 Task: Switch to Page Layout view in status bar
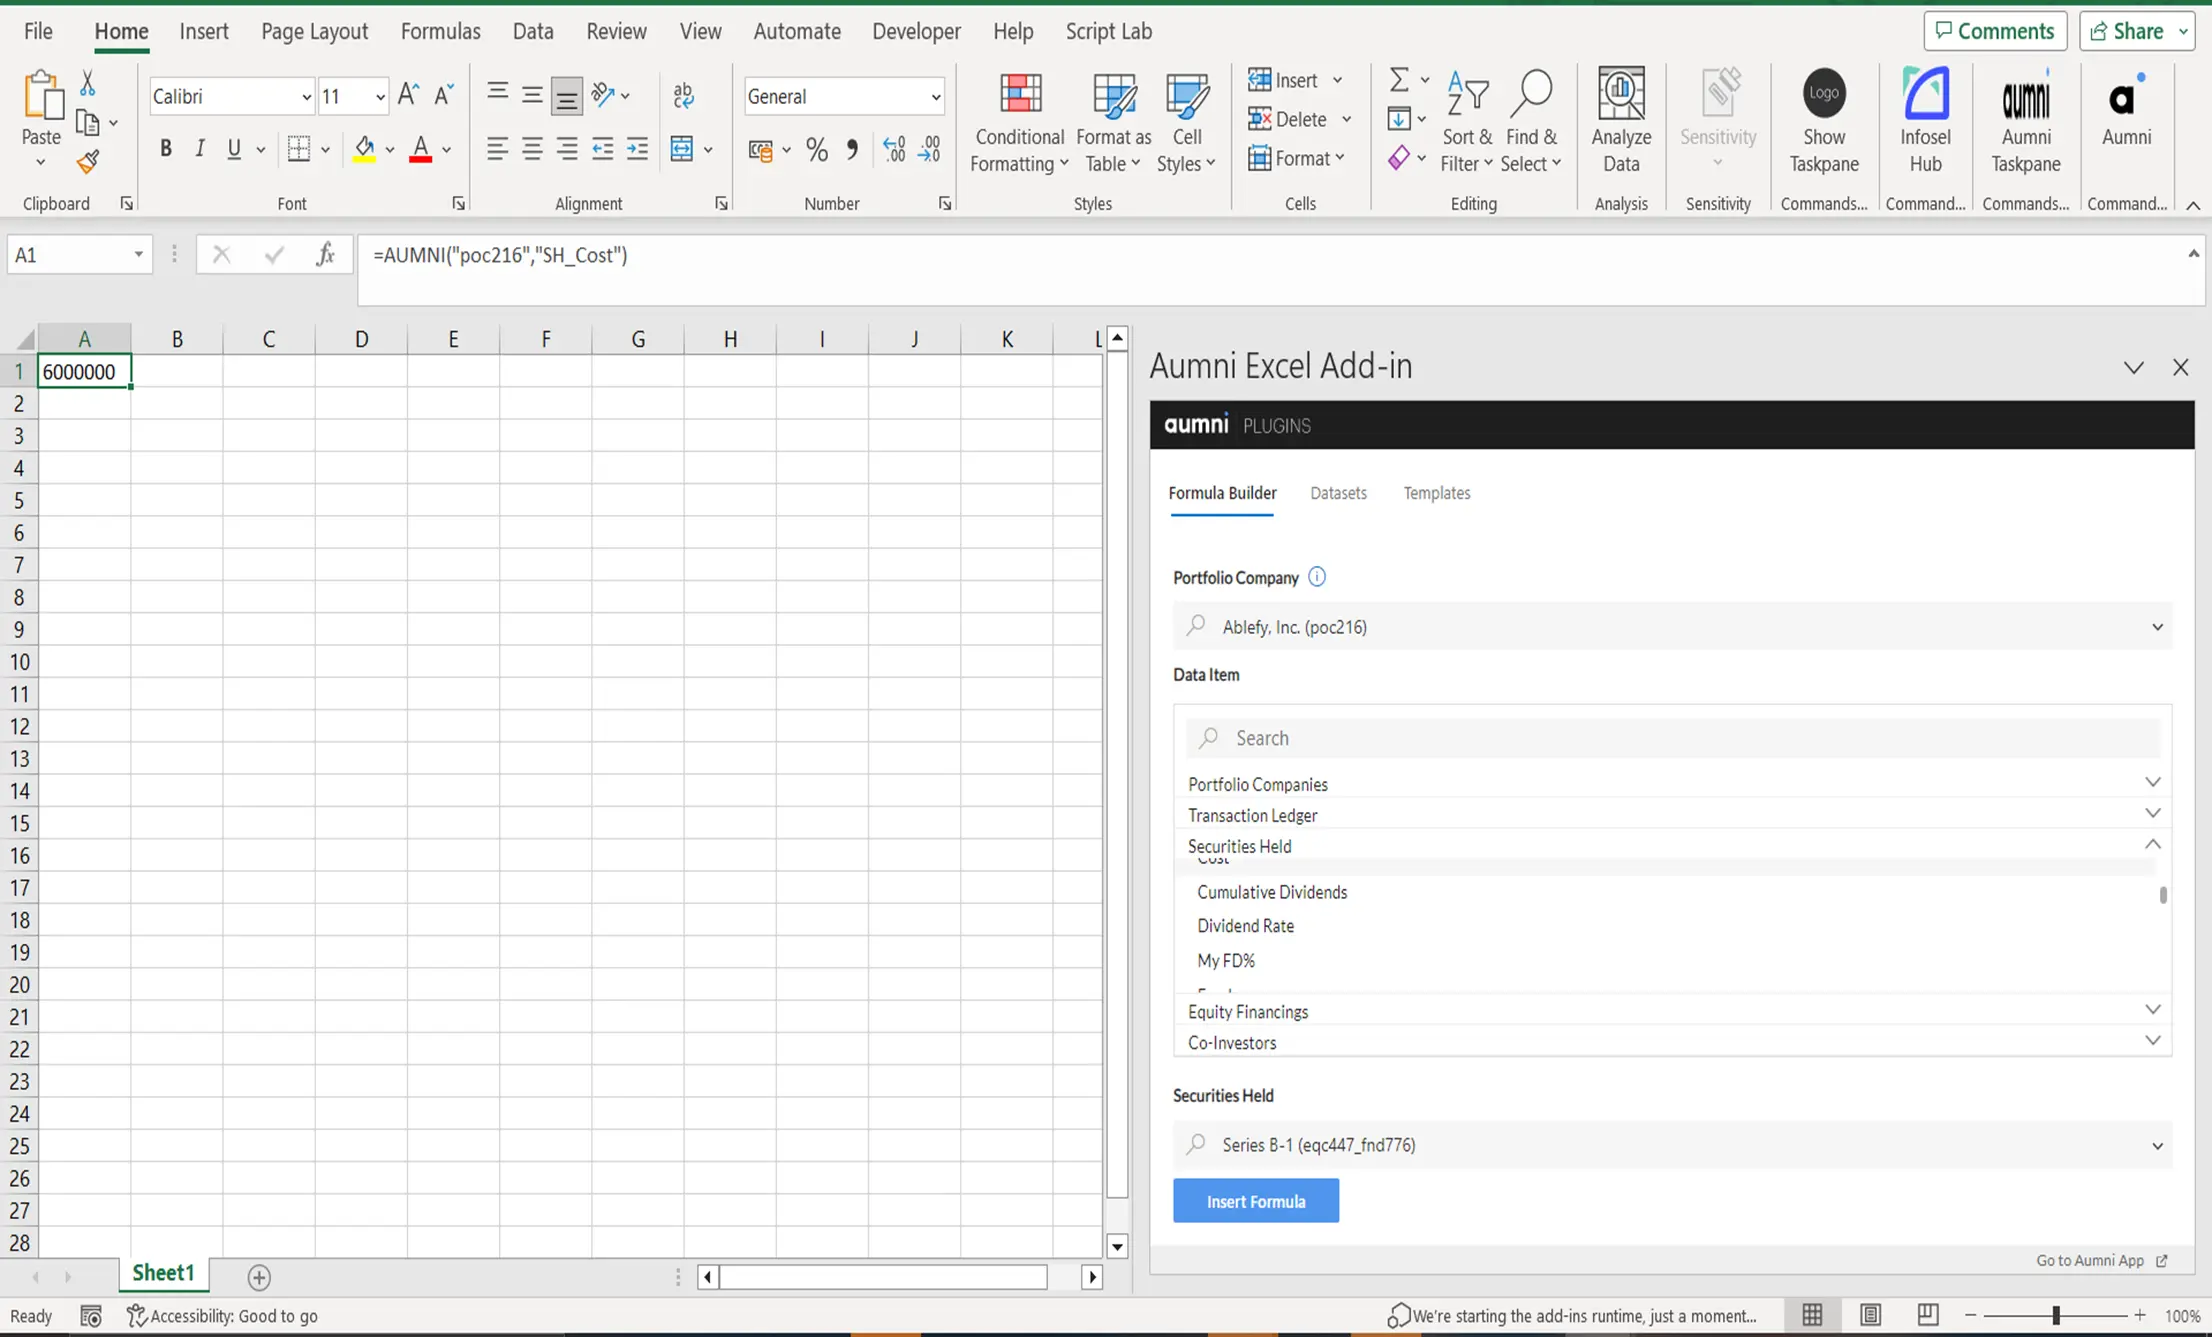coord(1870,1315)
